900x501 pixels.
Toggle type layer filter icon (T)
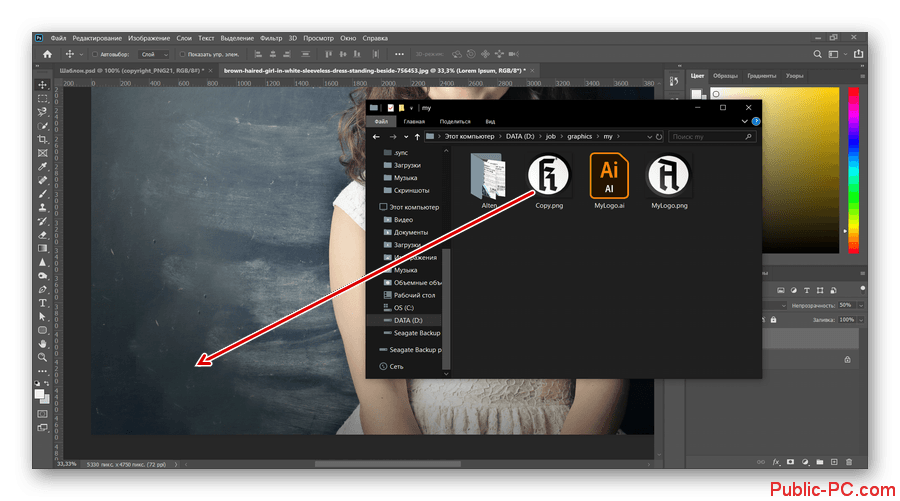pyautogui.click(x=807, y=290)
